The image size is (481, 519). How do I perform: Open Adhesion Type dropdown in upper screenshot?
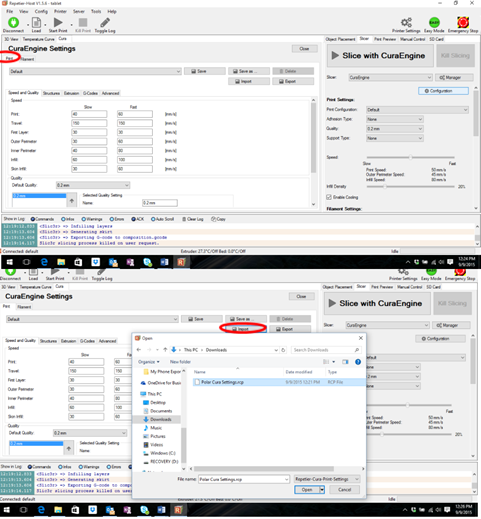395,119
